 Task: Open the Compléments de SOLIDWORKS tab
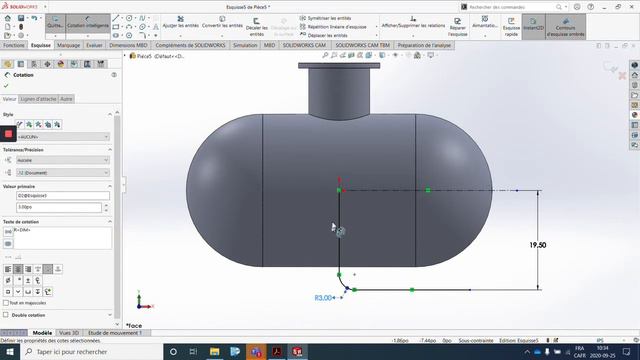click(190, 45)
